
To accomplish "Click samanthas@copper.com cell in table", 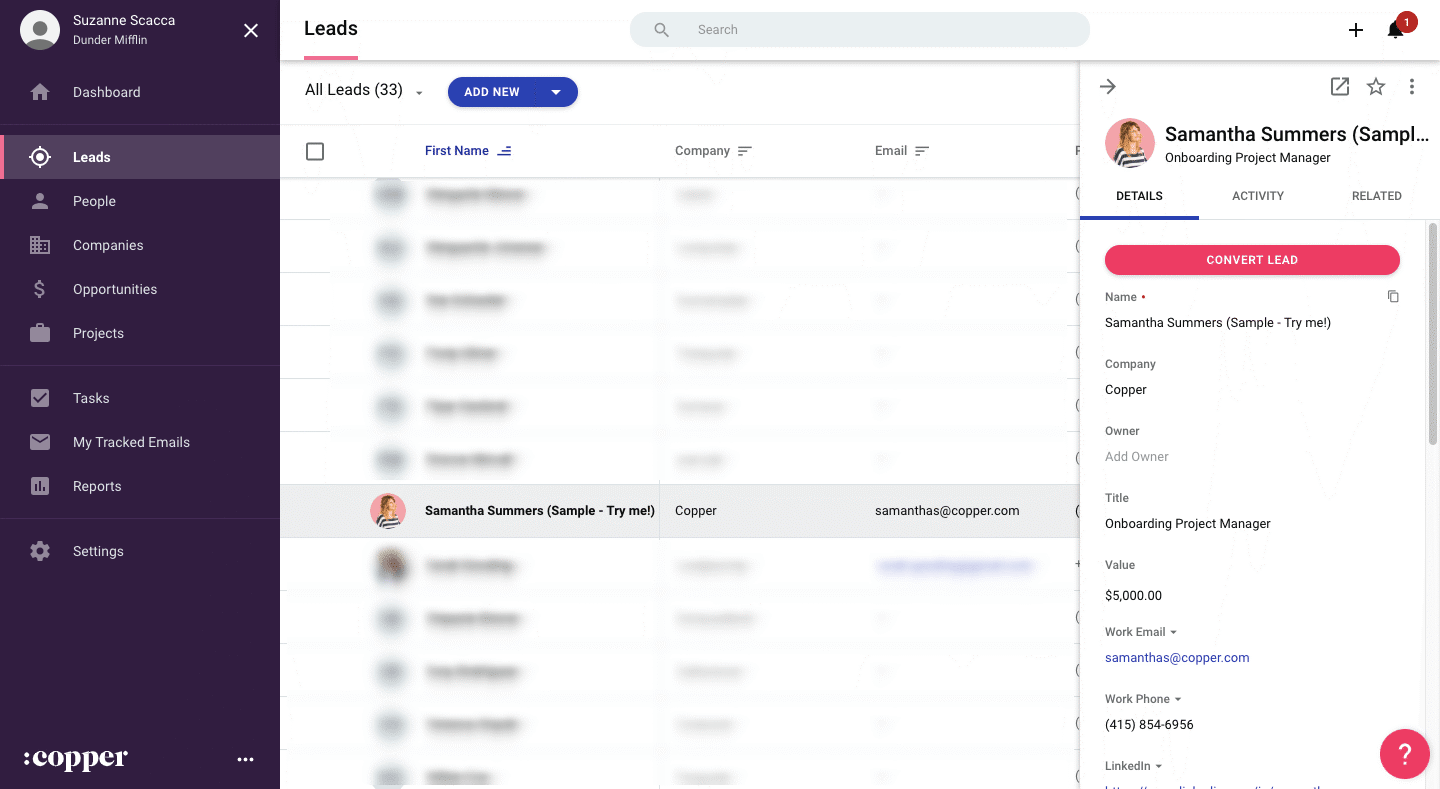I will click(947, 511).
